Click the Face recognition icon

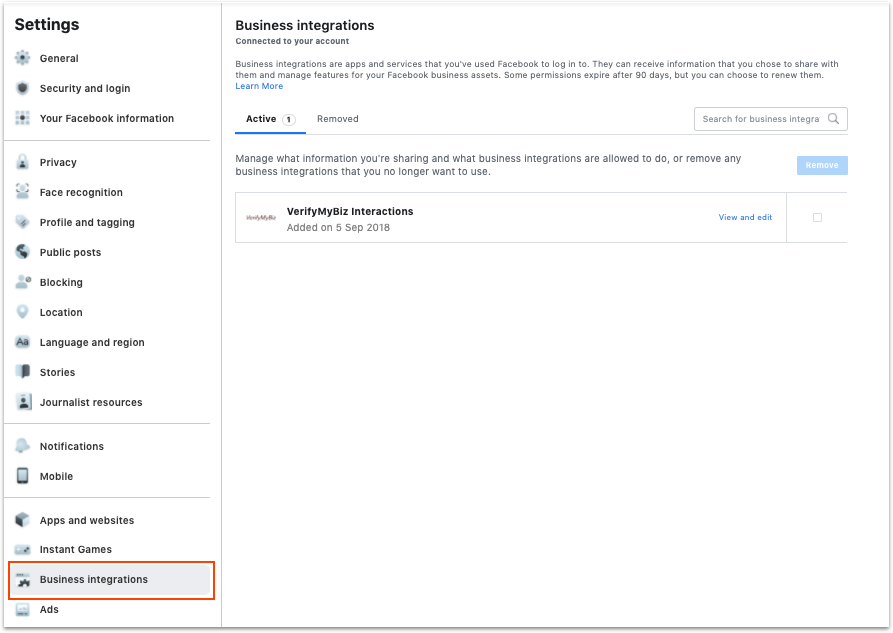pyautogui.click(x=23, y=192)
